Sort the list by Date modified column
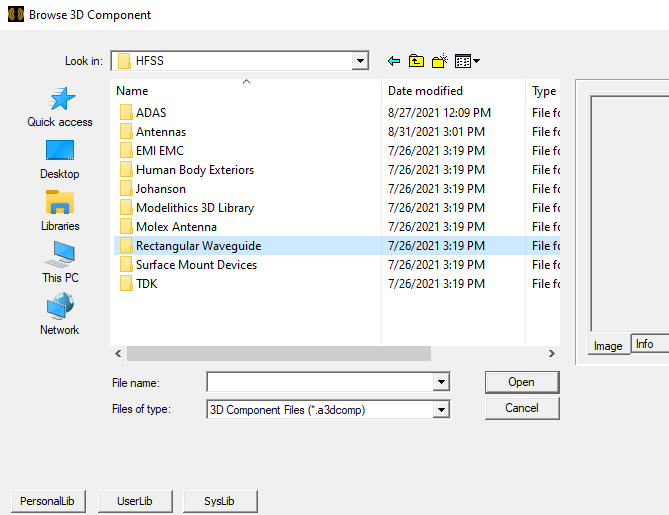 (454, 91)
